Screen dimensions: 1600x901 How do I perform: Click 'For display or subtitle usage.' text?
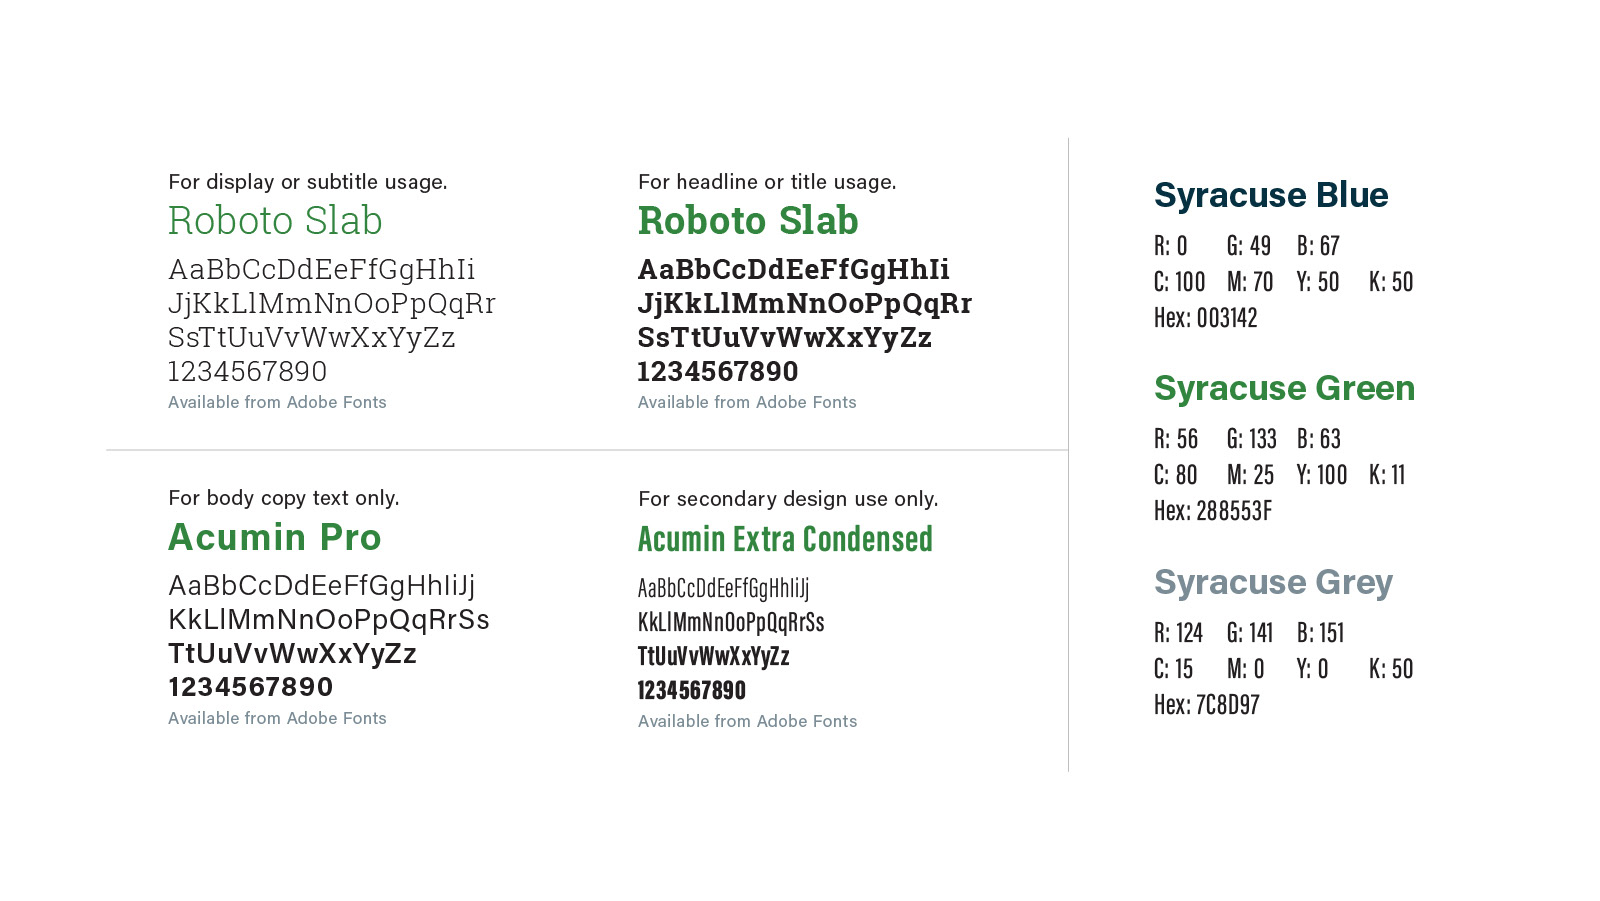click(x=308, y=182)
